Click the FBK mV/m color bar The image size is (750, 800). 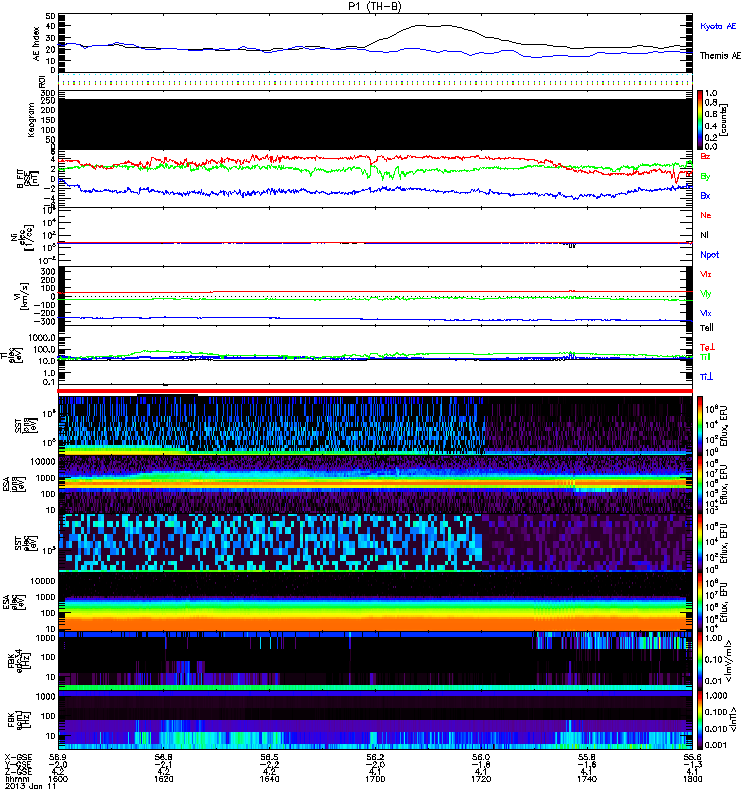700,660
